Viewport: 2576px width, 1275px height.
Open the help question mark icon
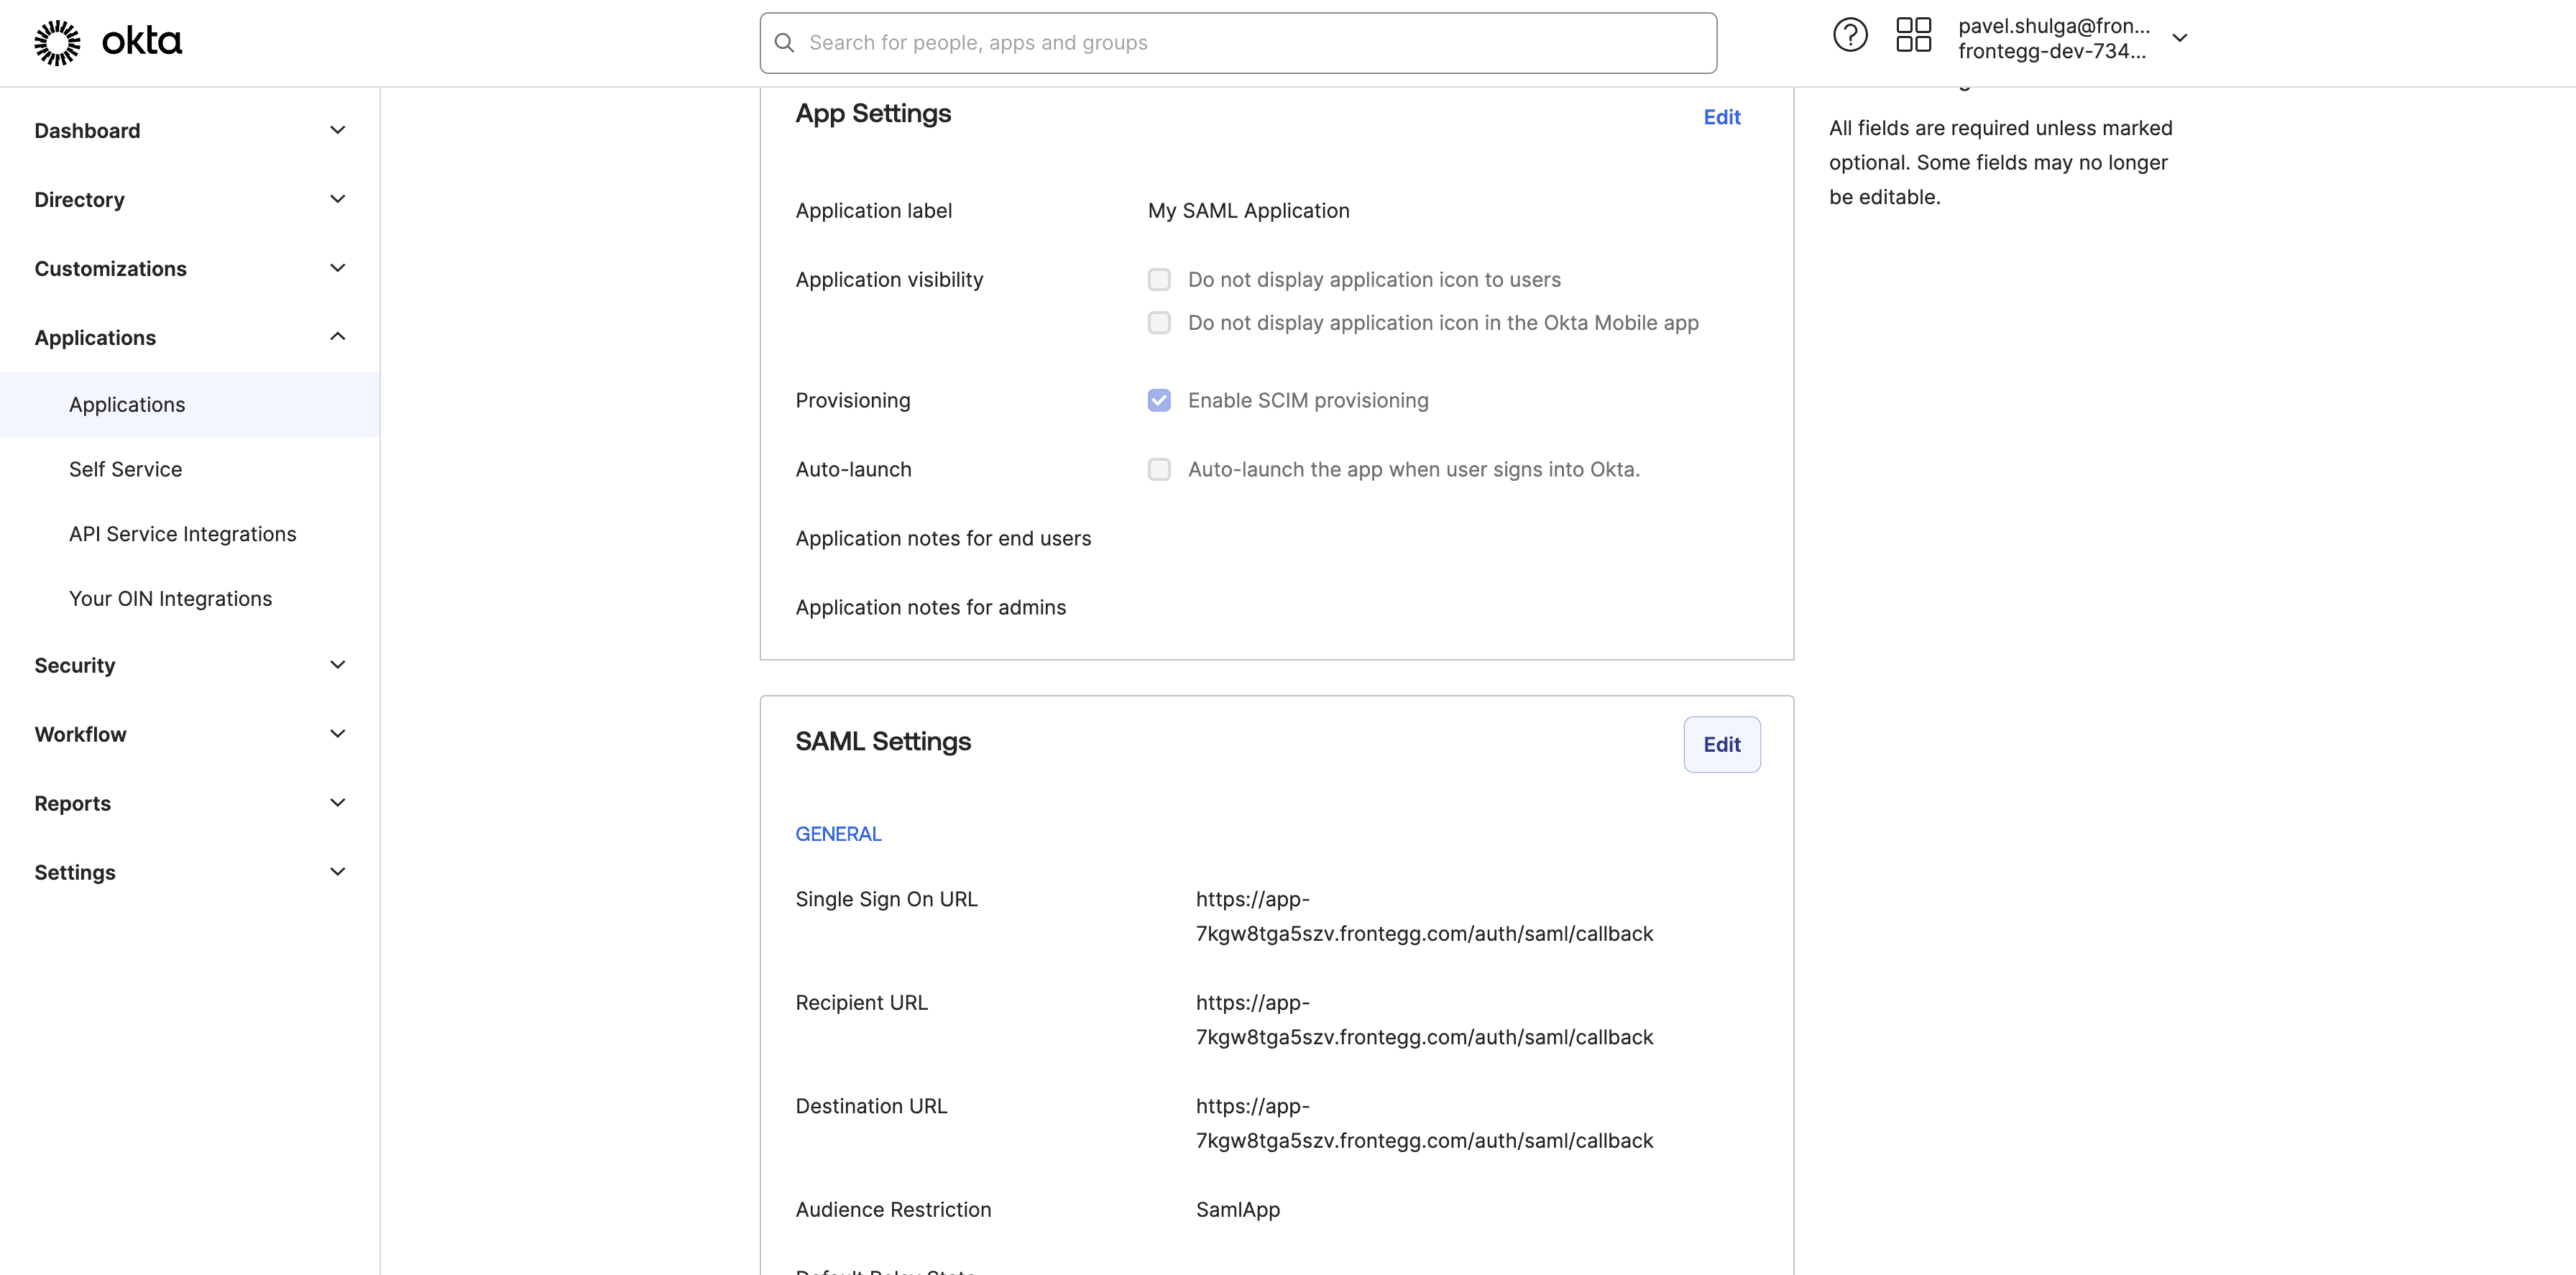[x=1850, y=36]
